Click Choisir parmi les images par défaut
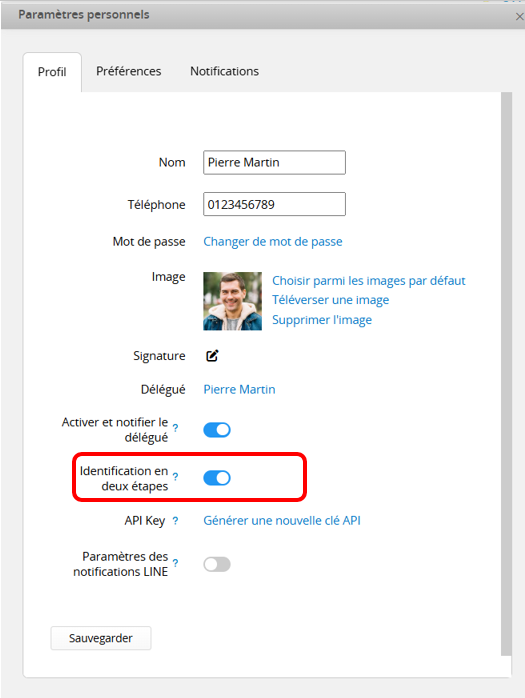 (x=369, y=281)
